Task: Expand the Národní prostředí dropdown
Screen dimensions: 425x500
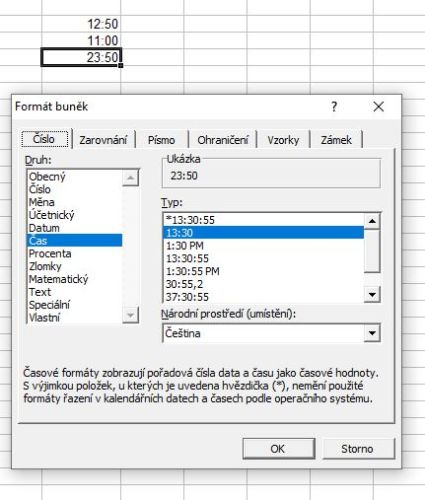Action: click(x=372, y=333)
